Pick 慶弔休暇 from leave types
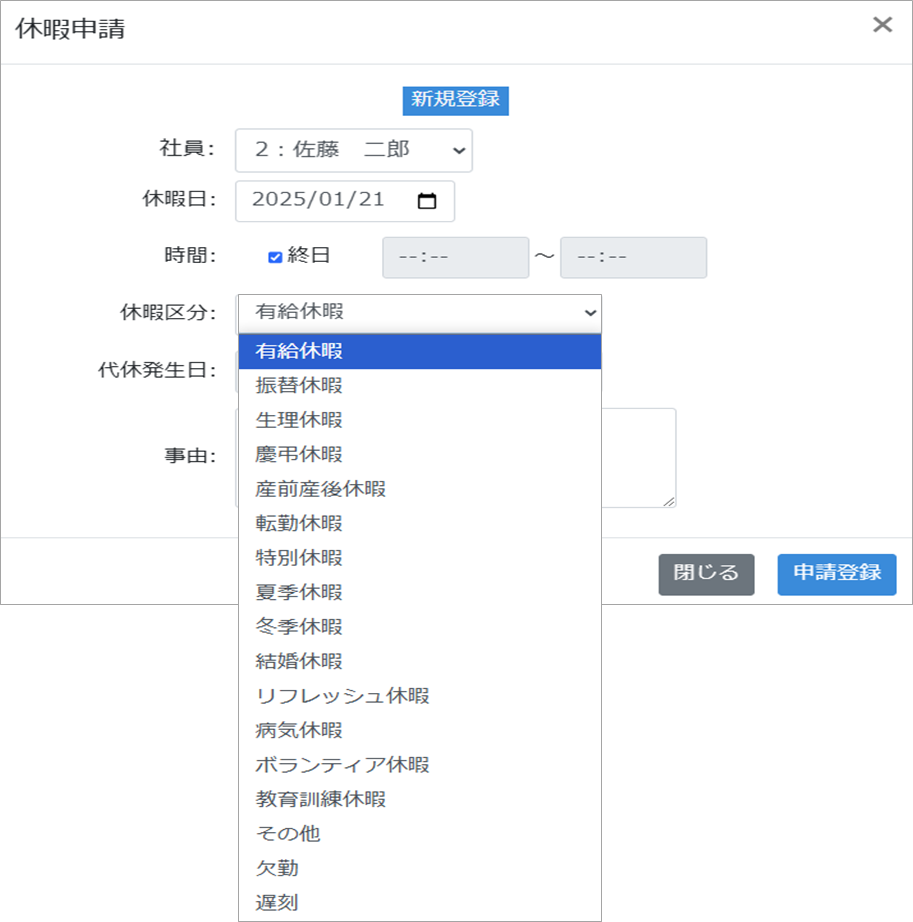Viewport: 913px width, 922px height. click(299, 455)
